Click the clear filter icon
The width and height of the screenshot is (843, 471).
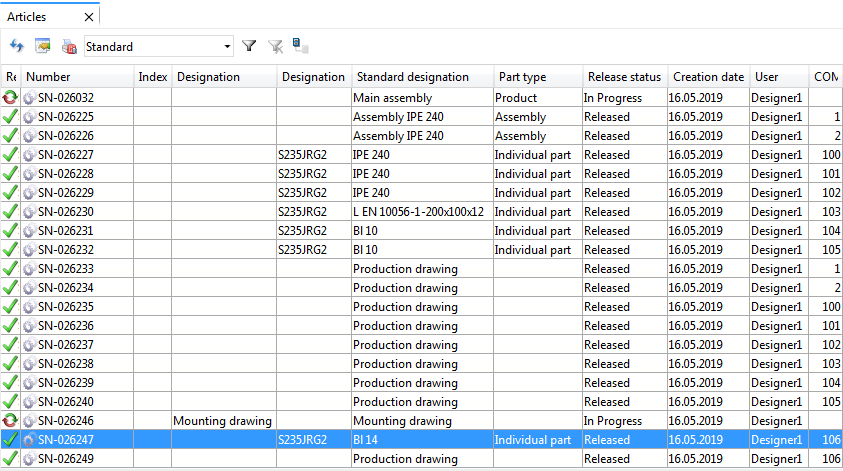pyautogui.click(x=276, y=46)
